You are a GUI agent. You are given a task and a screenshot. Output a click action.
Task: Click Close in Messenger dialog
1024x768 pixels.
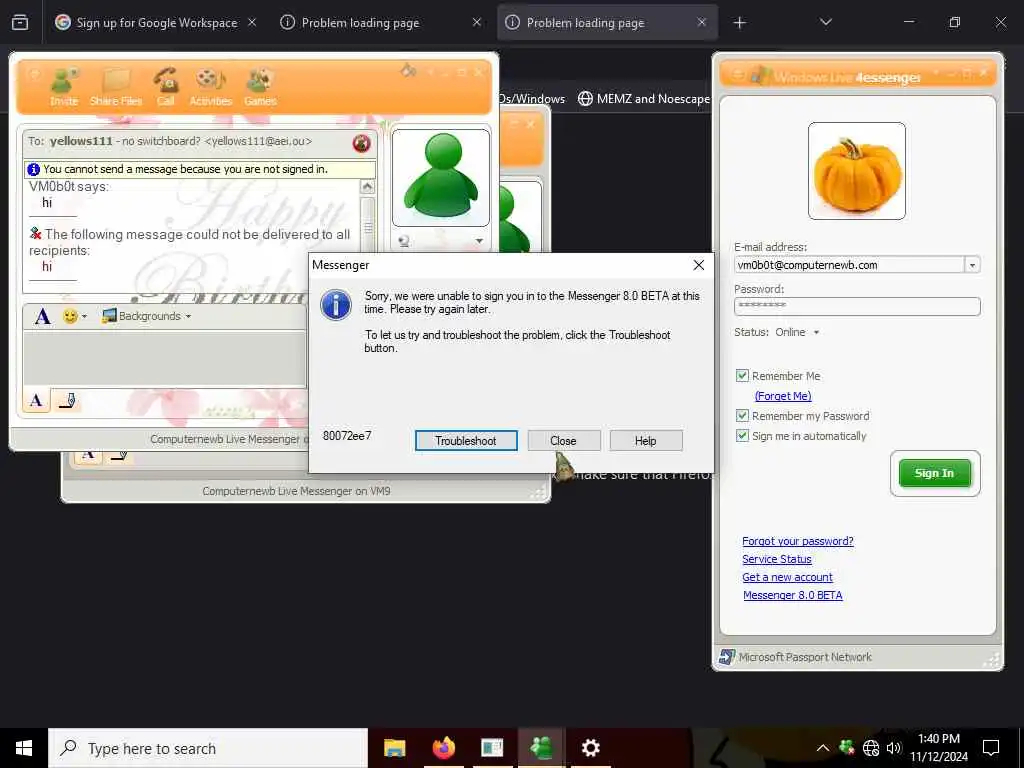tap(564, 441)
